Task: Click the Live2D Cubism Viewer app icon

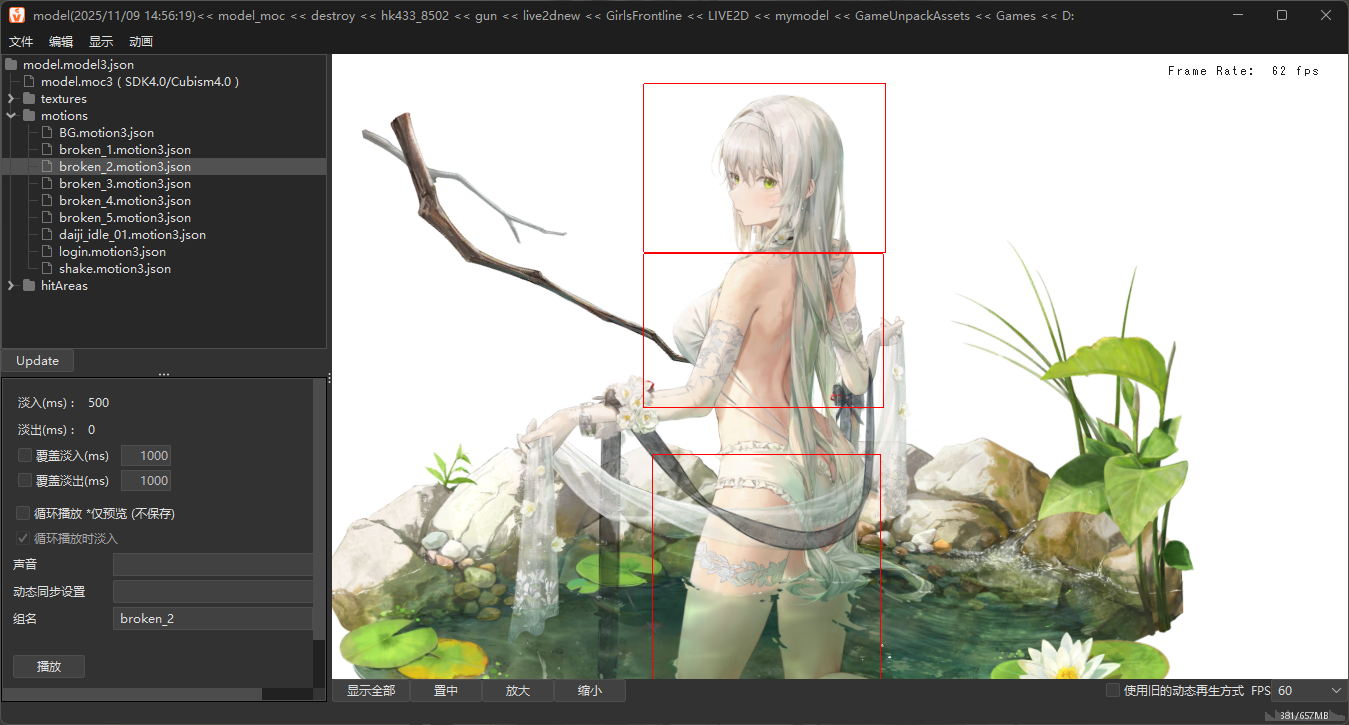Action: coord(17,15)
